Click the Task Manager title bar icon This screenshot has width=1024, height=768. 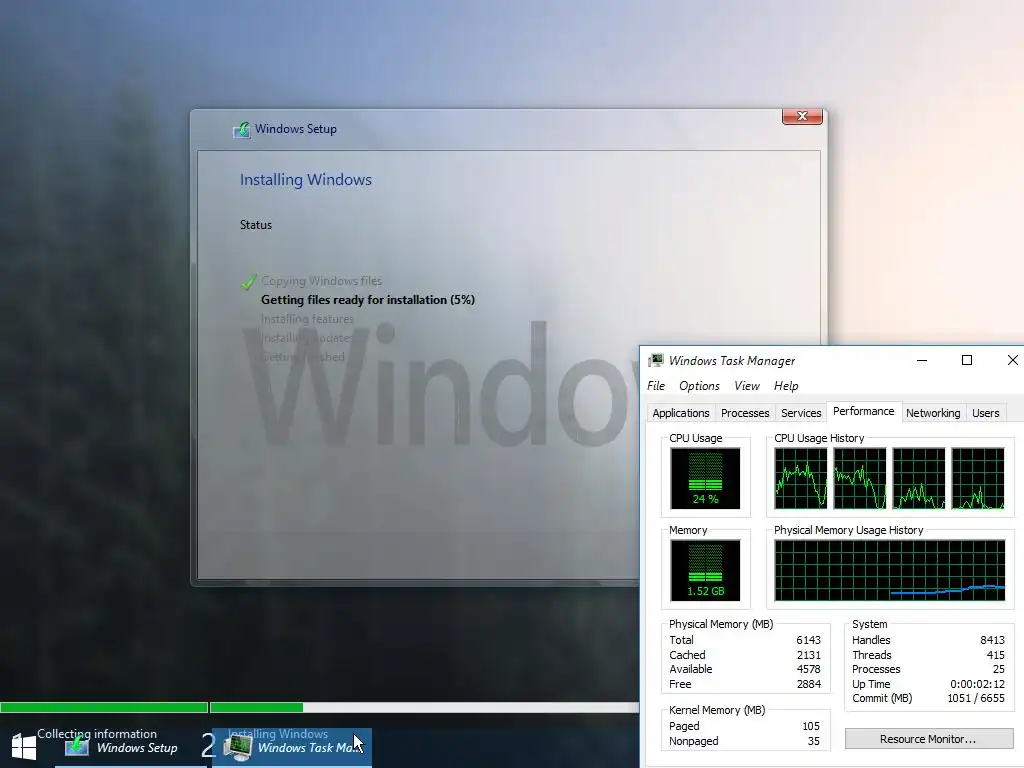click(x=656, y=360)
